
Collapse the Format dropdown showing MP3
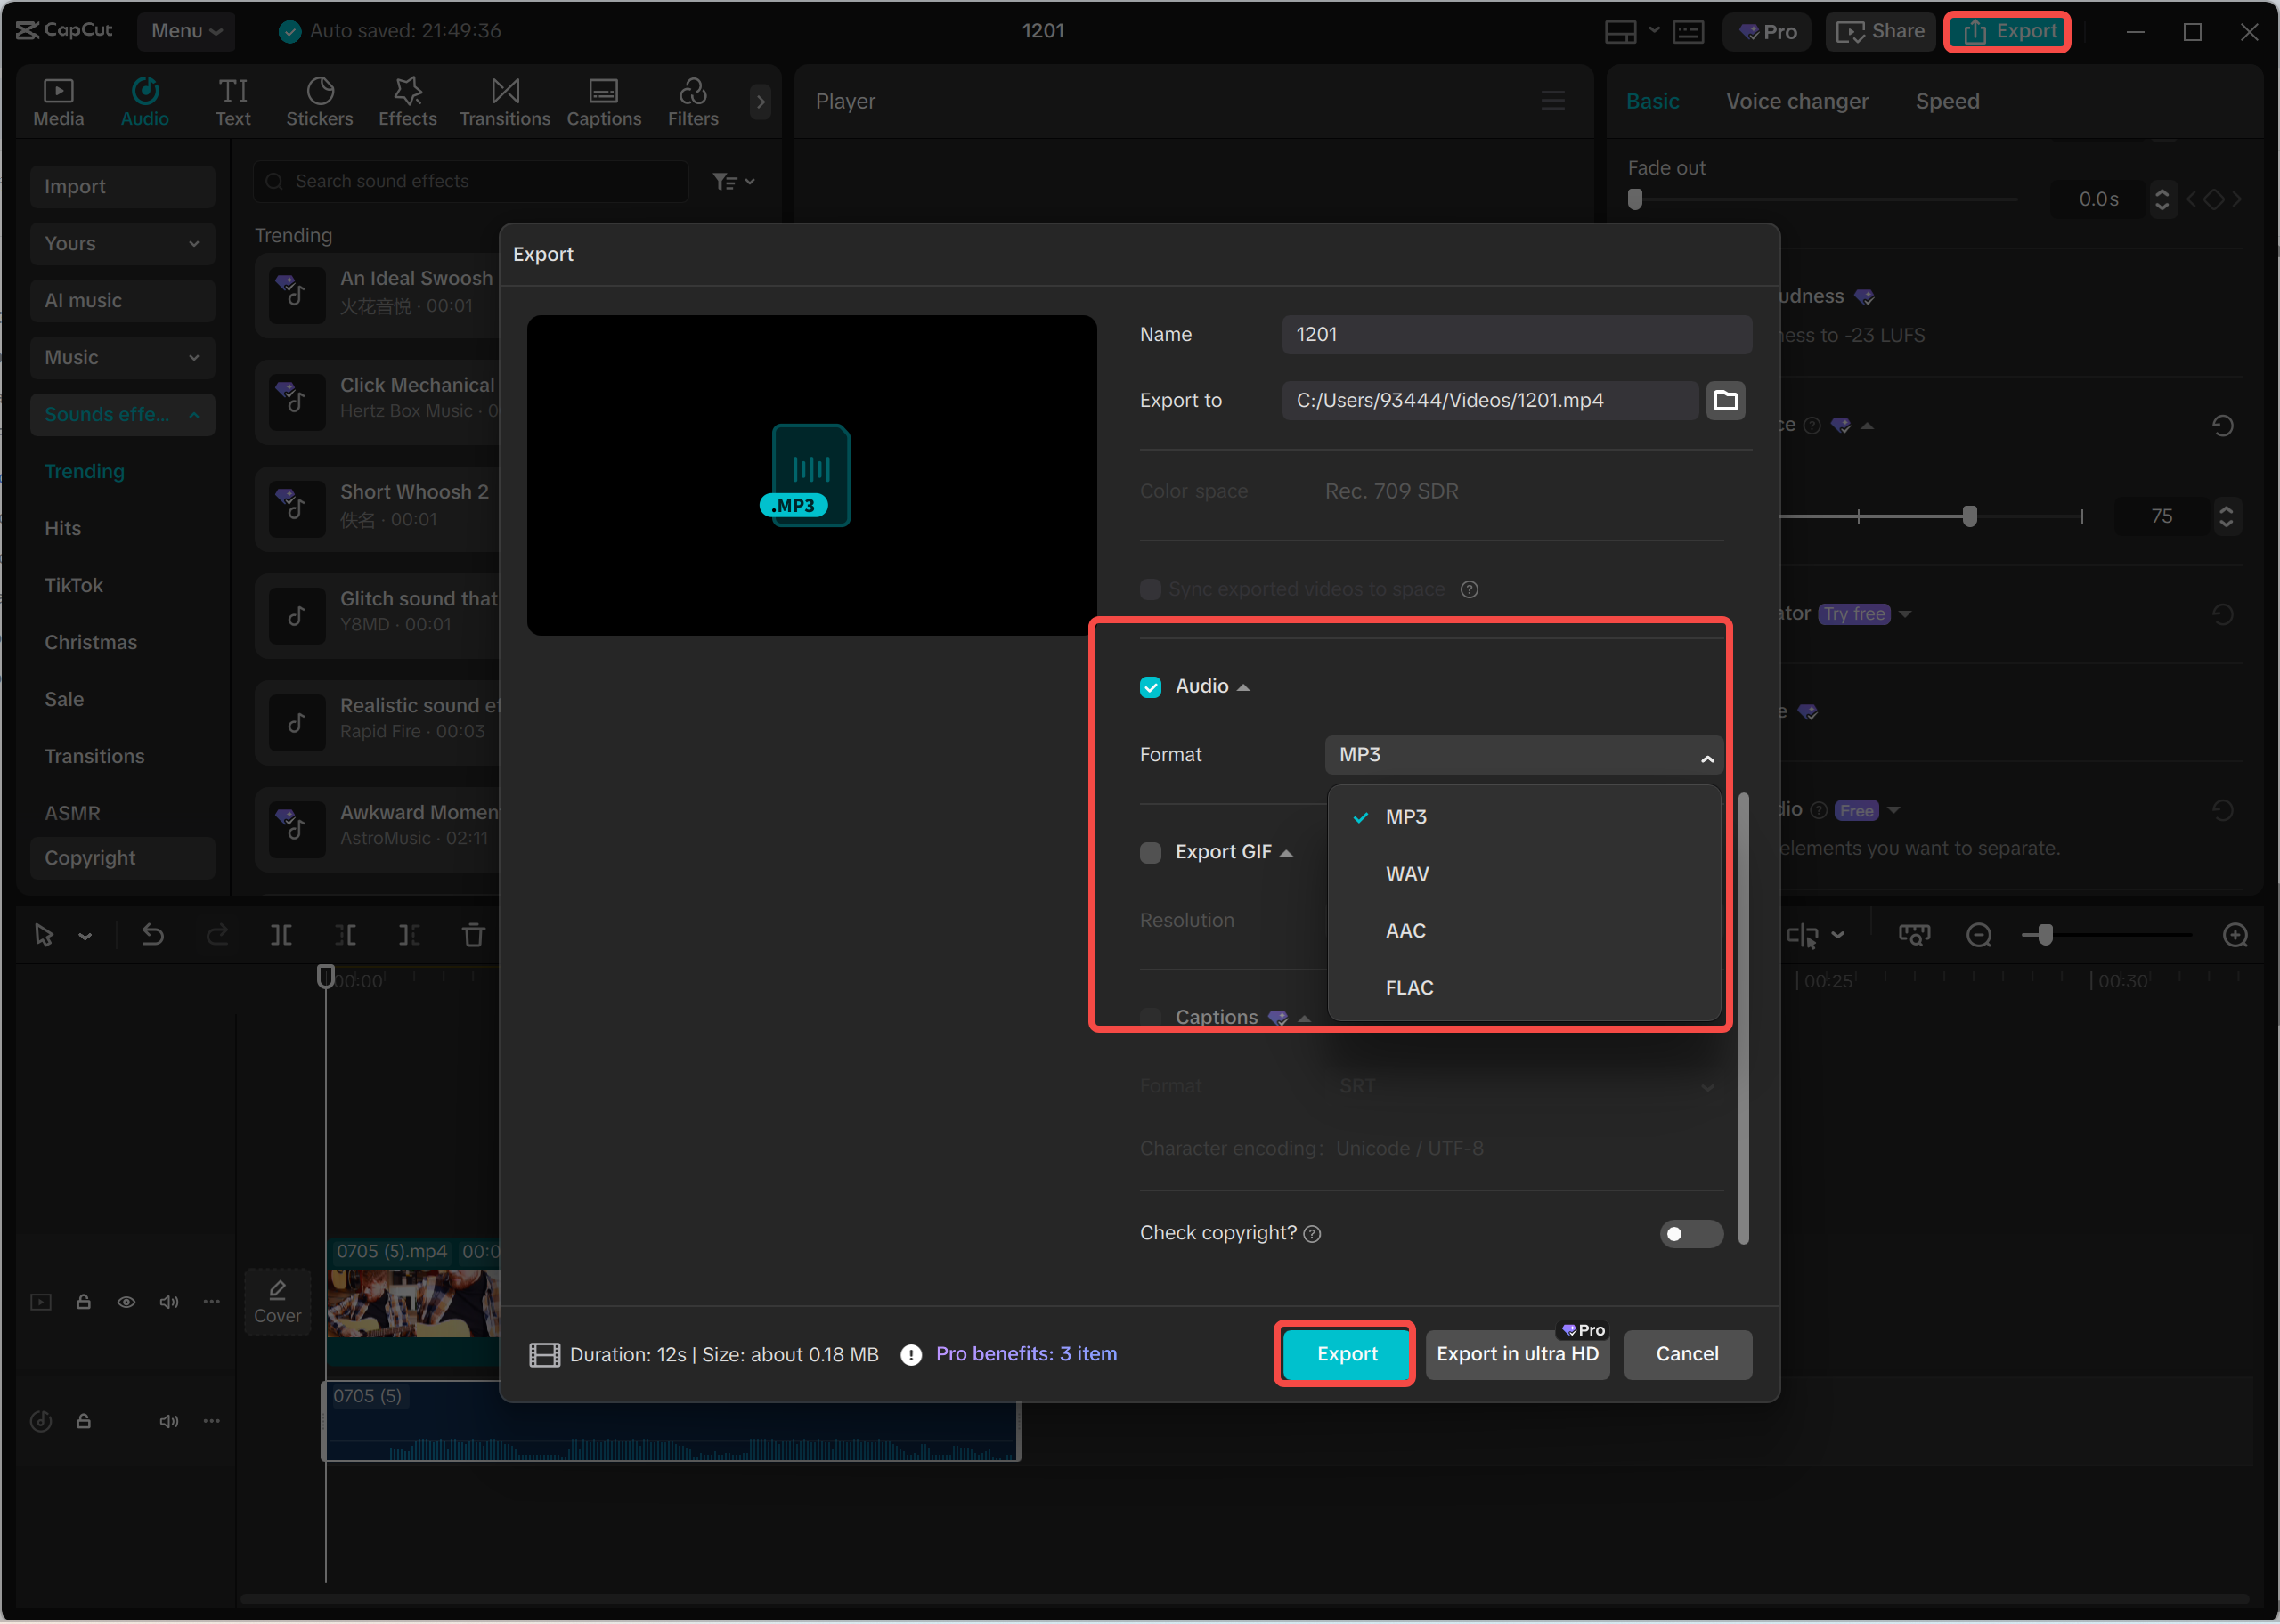point(1707,757)
